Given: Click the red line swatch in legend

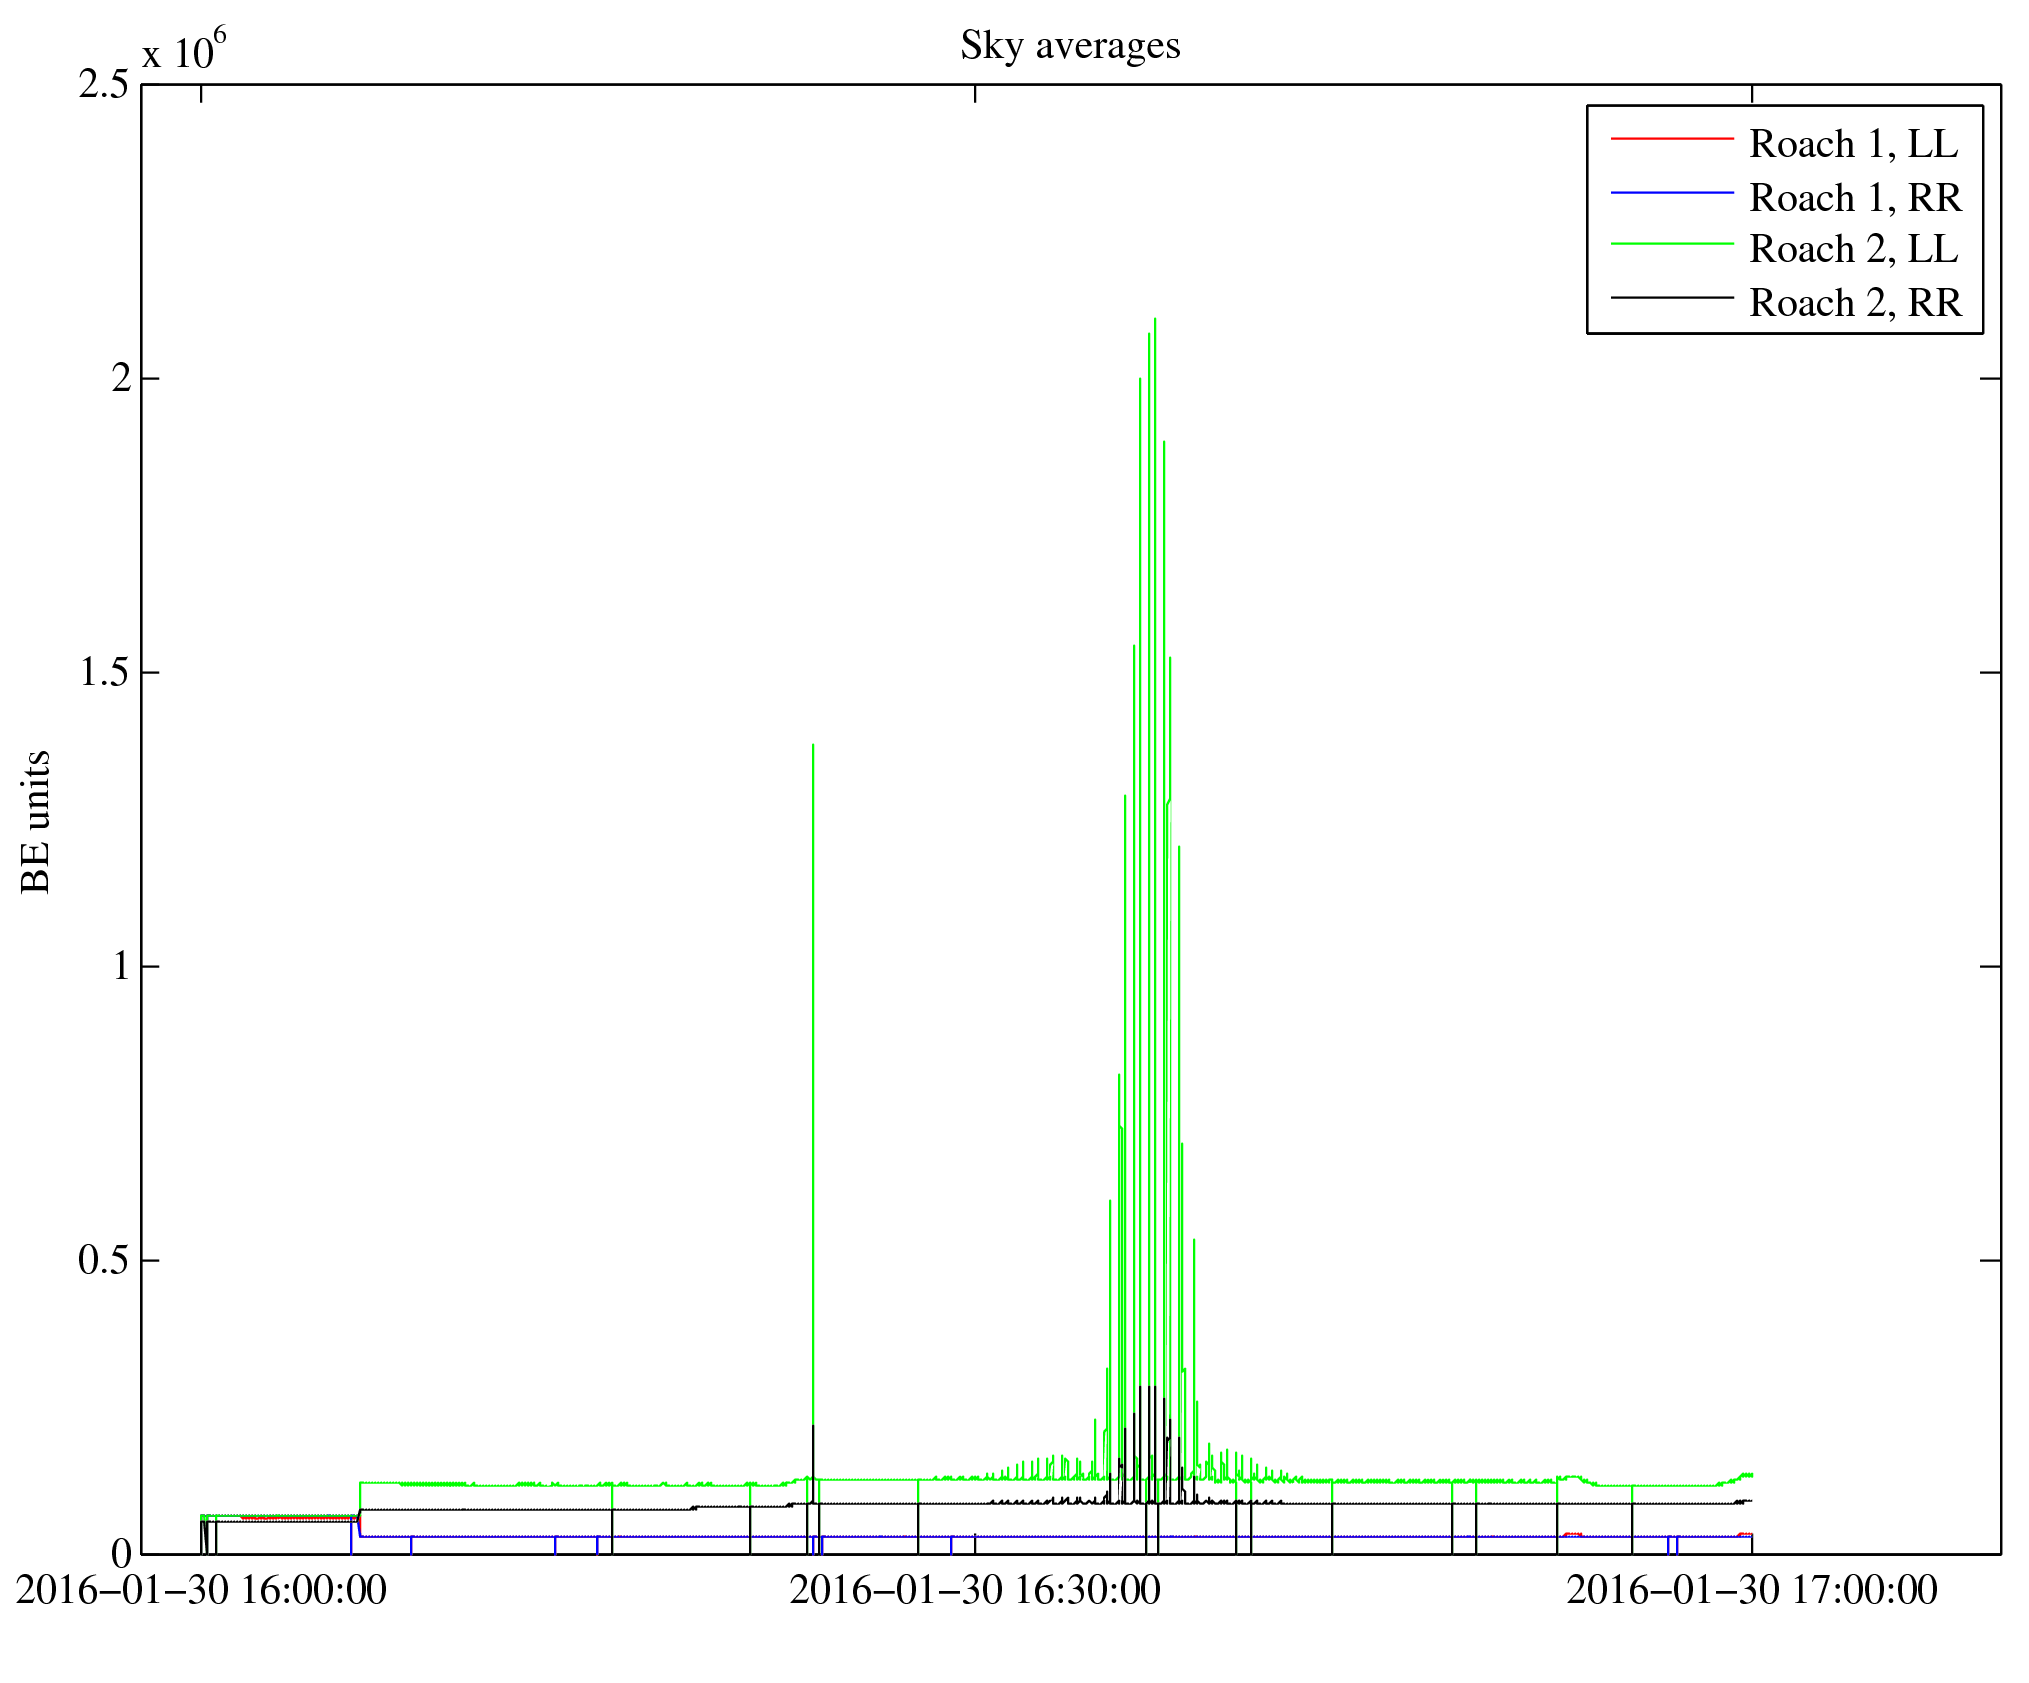Looking at the screenshot, I should [x=1671, y=139].
